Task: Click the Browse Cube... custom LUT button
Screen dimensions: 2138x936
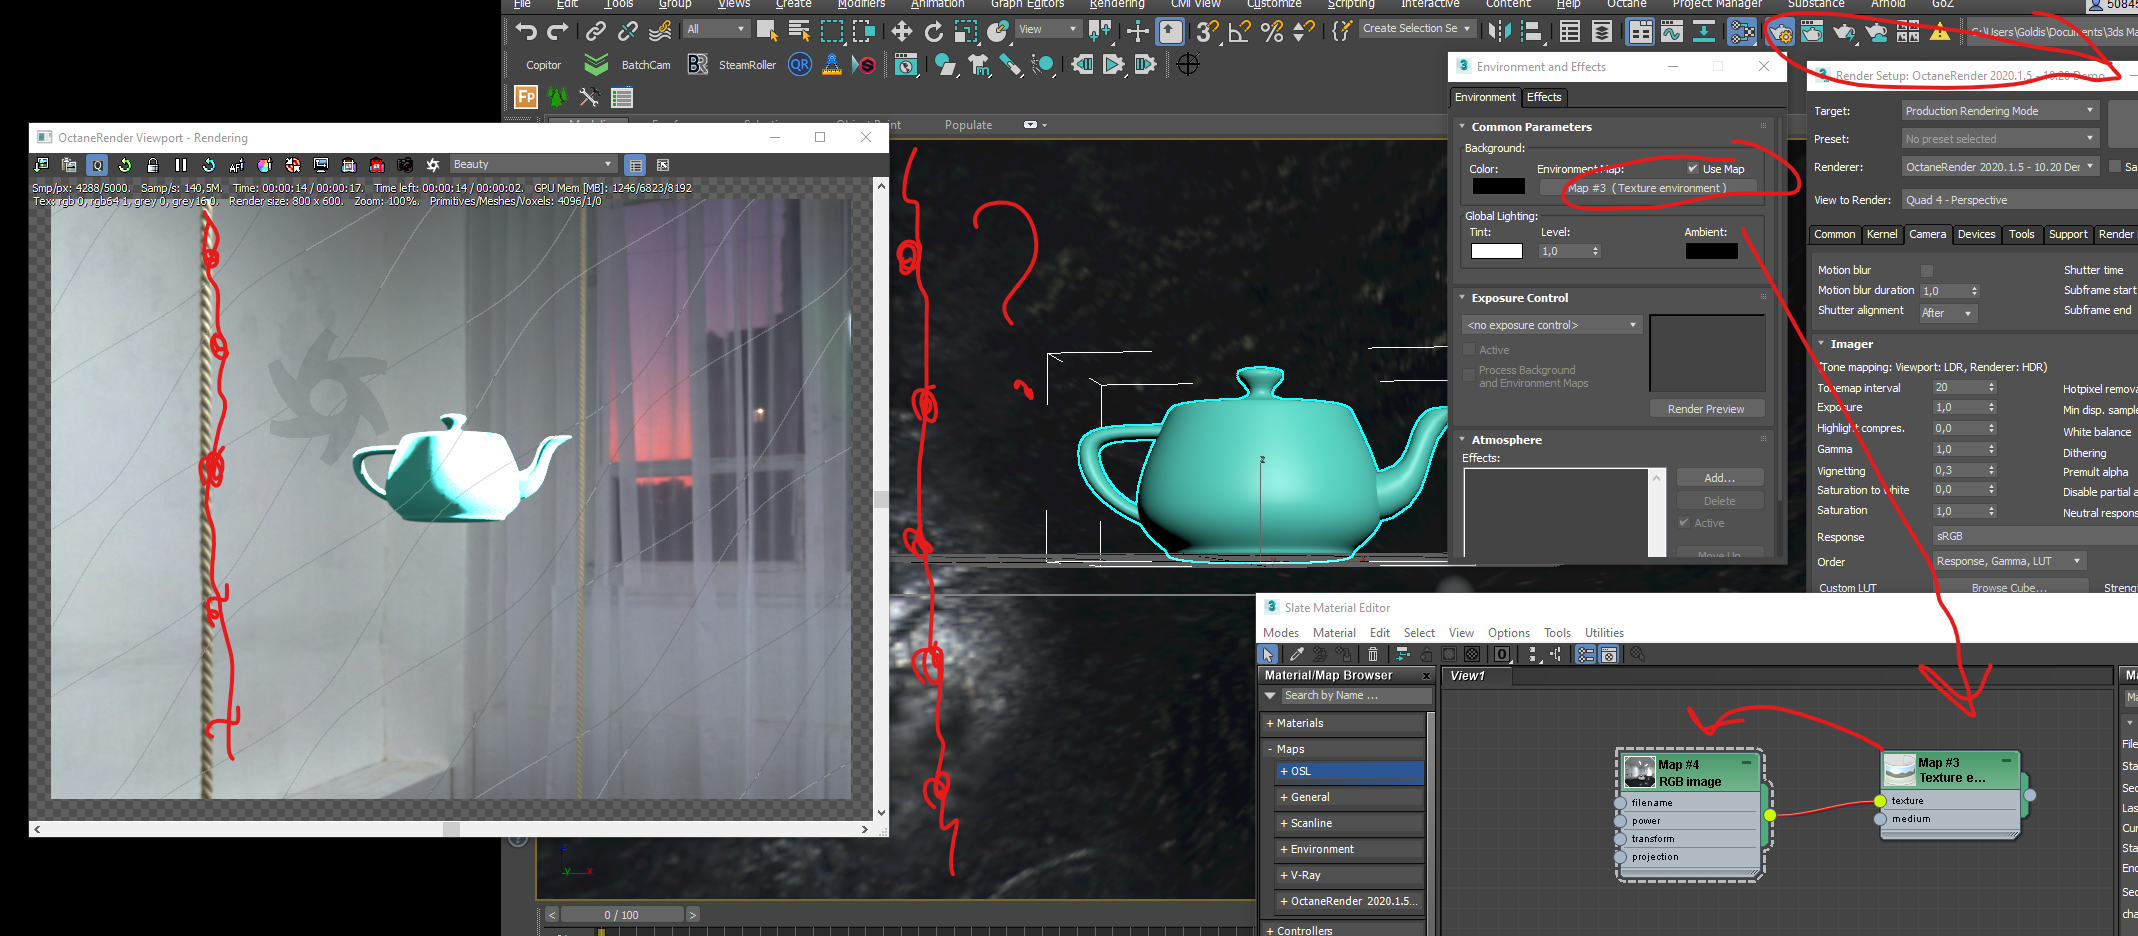Action: 2010,588
